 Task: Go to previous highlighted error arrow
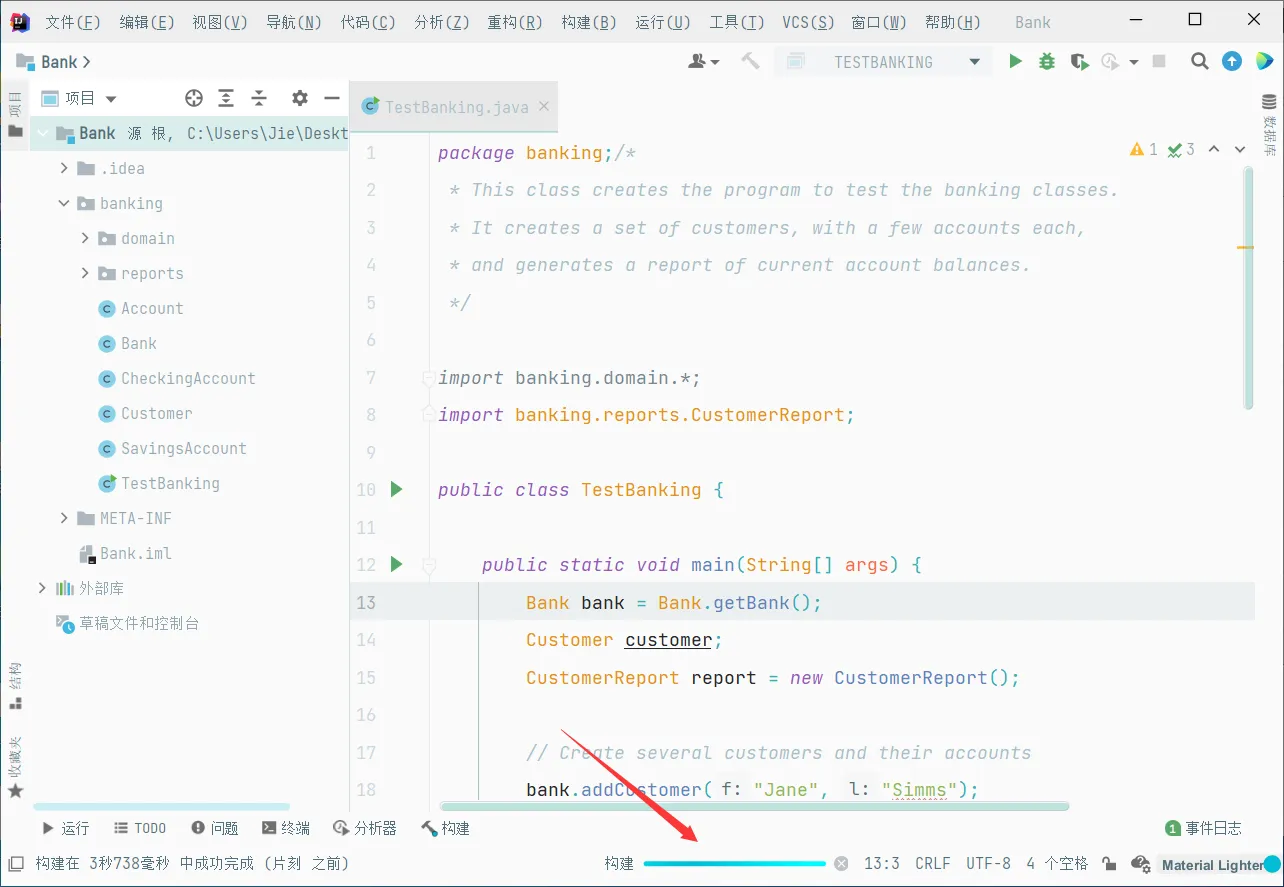click(x=1214, y=149)
